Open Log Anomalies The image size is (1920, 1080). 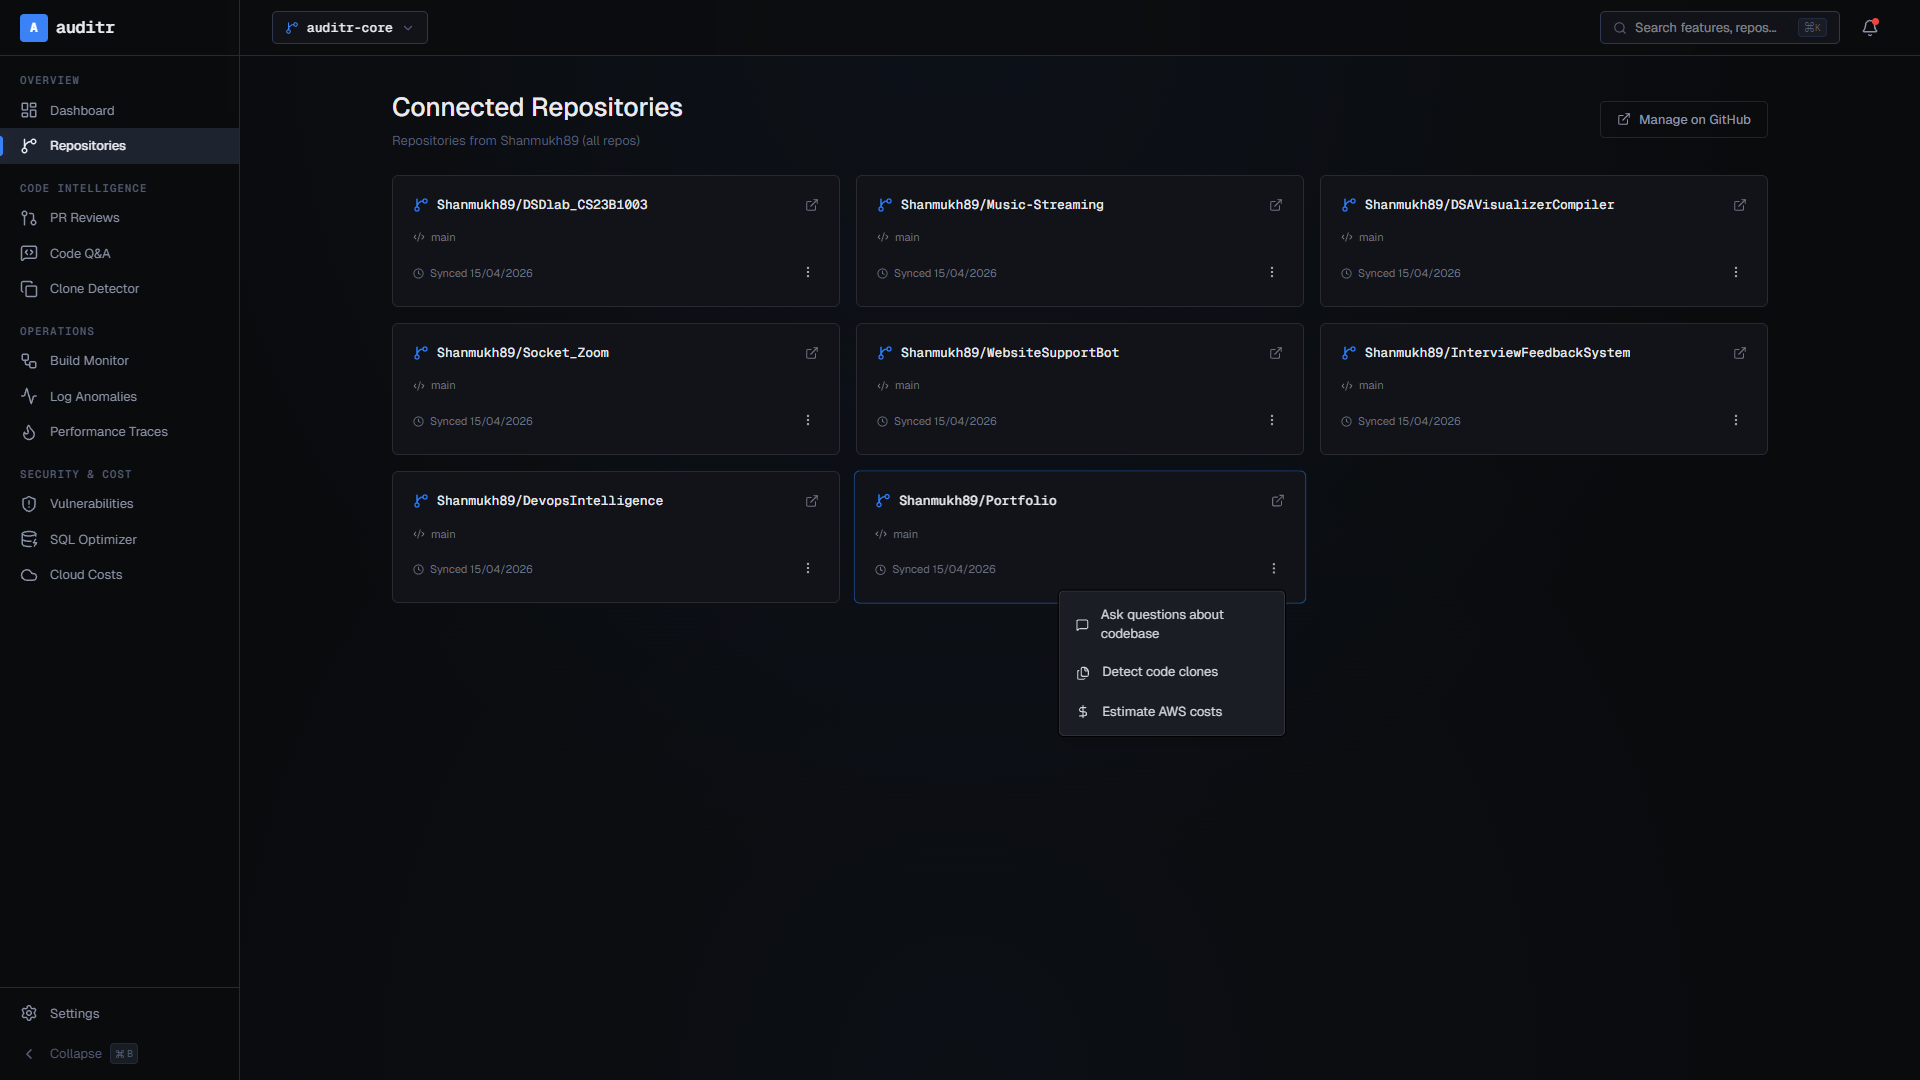[x=93, y=396]
